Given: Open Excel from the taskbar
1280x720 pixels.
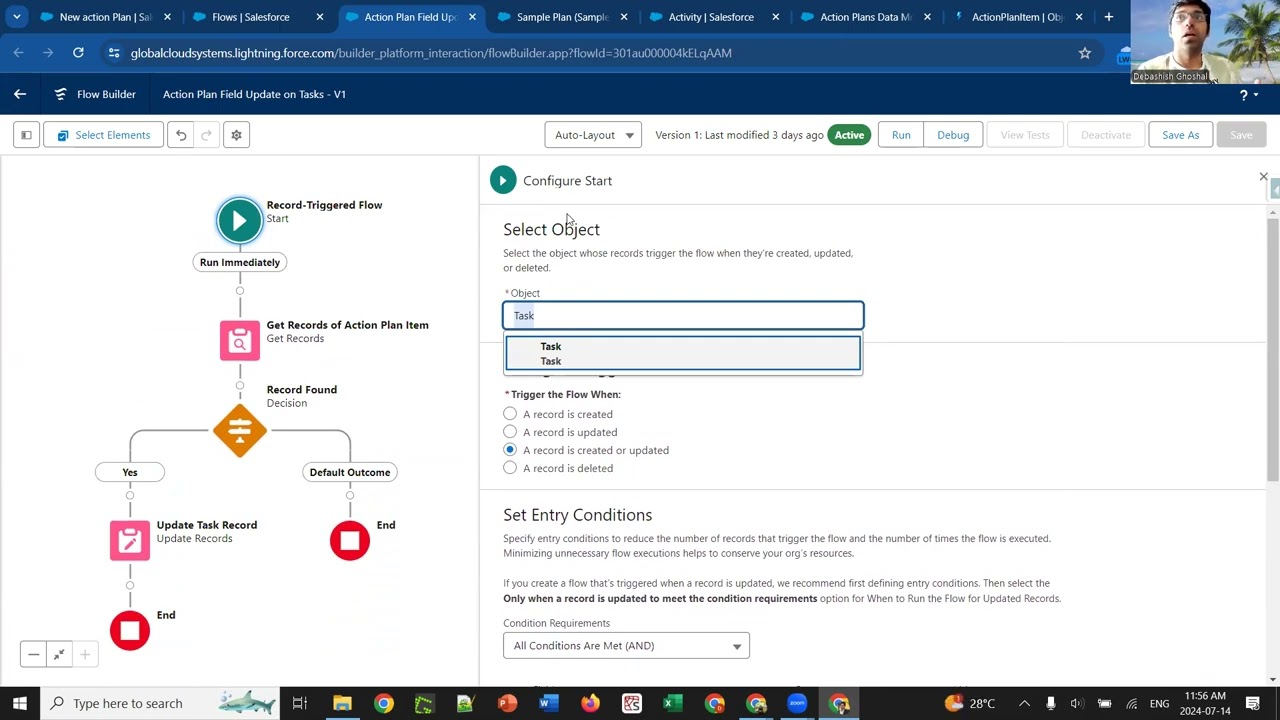Looking at the screenshot, I should [673, 703].
